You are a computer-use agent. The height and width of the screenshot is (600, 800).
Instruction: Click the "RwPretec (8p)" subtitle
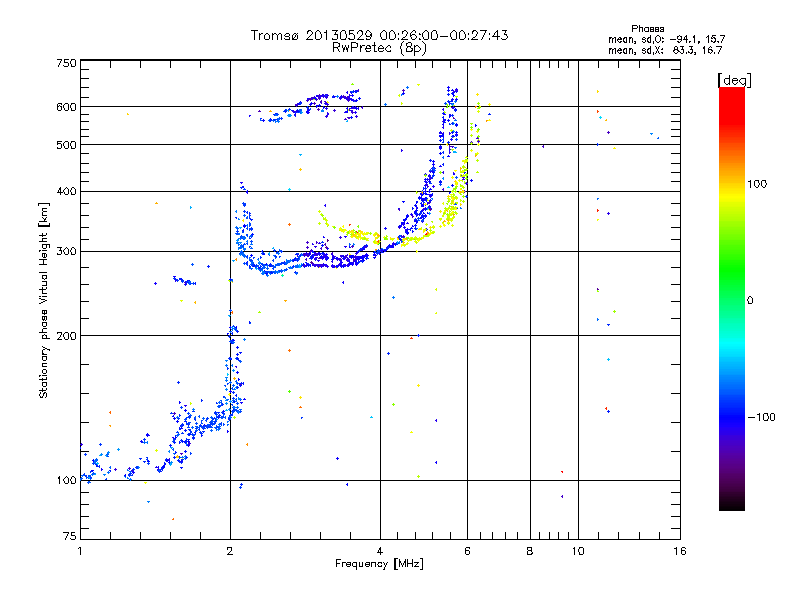[379, 48]
